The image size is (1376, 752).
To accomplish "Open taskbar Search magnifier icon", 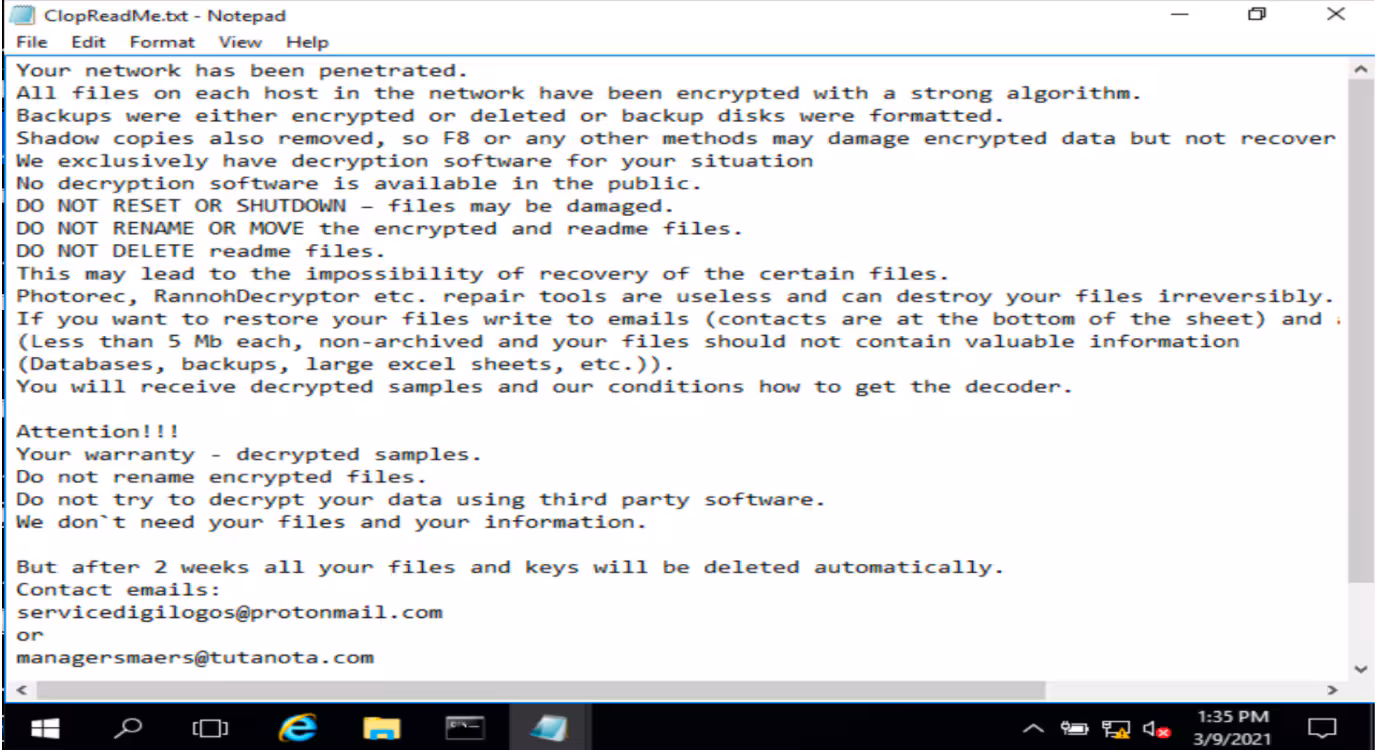I will click(128, 728).
